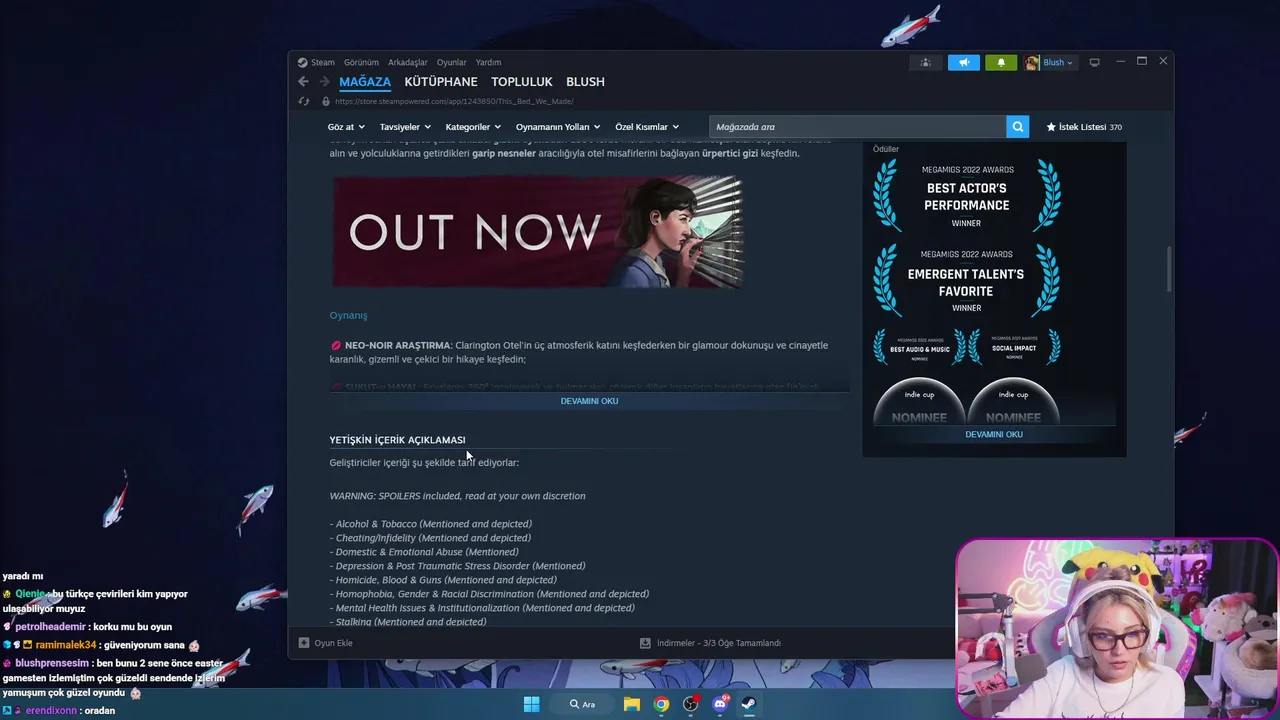Expand description with DEVAMINI OKU below Oynanış
Viewport: 1280px width, 720px height.
pos(589,401)
